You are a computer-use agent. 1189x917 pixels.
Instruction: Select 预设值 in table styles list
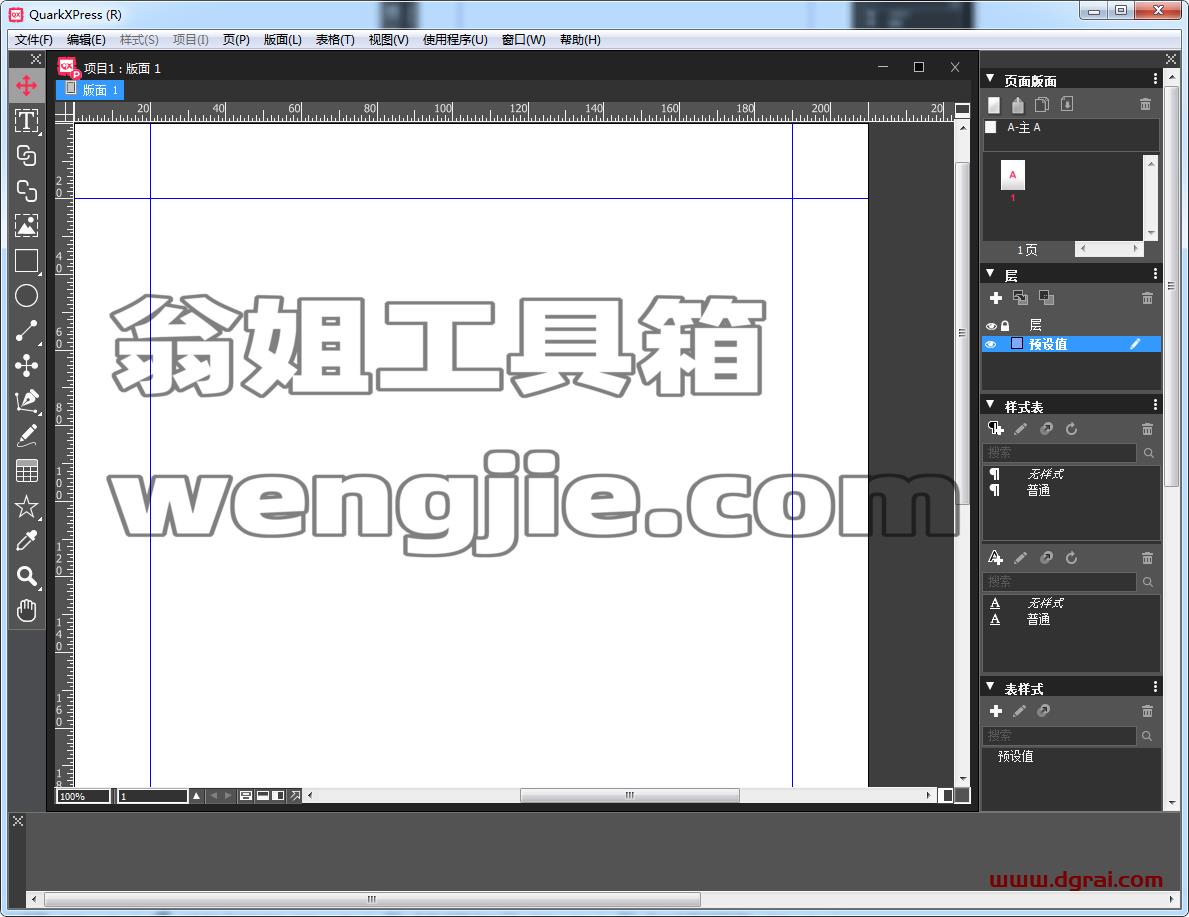(1015, 756)
